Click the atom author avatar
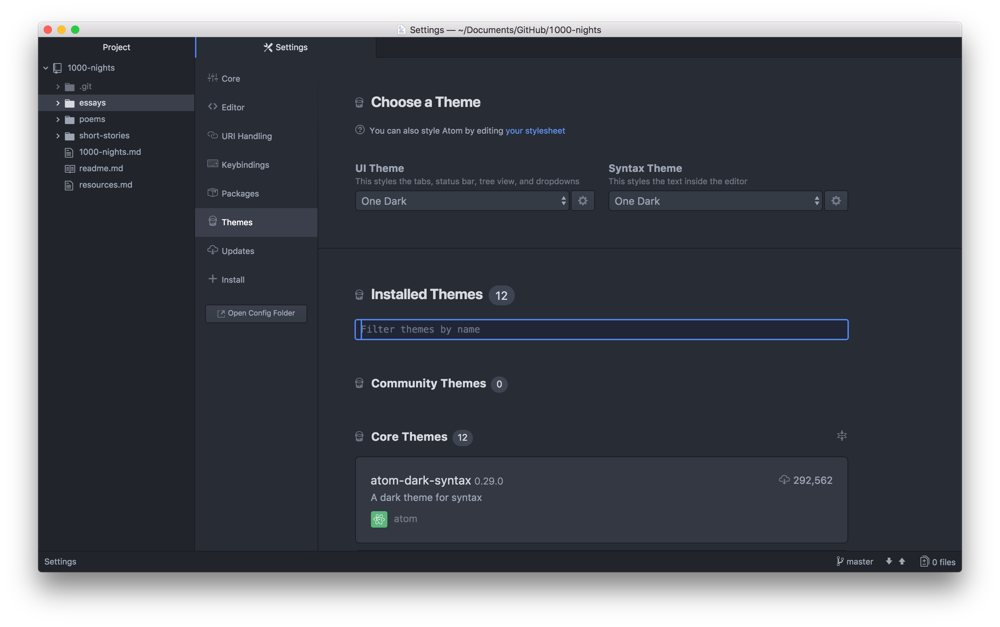 pyautogui.click(x=379, y=519)
